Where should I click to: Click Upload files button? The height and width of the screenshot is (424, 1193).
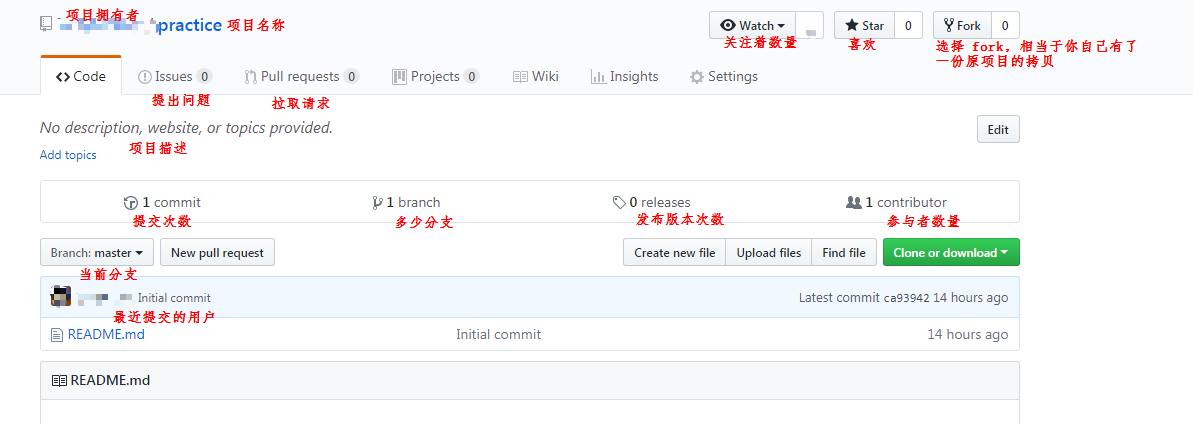[x=768, y=253]
